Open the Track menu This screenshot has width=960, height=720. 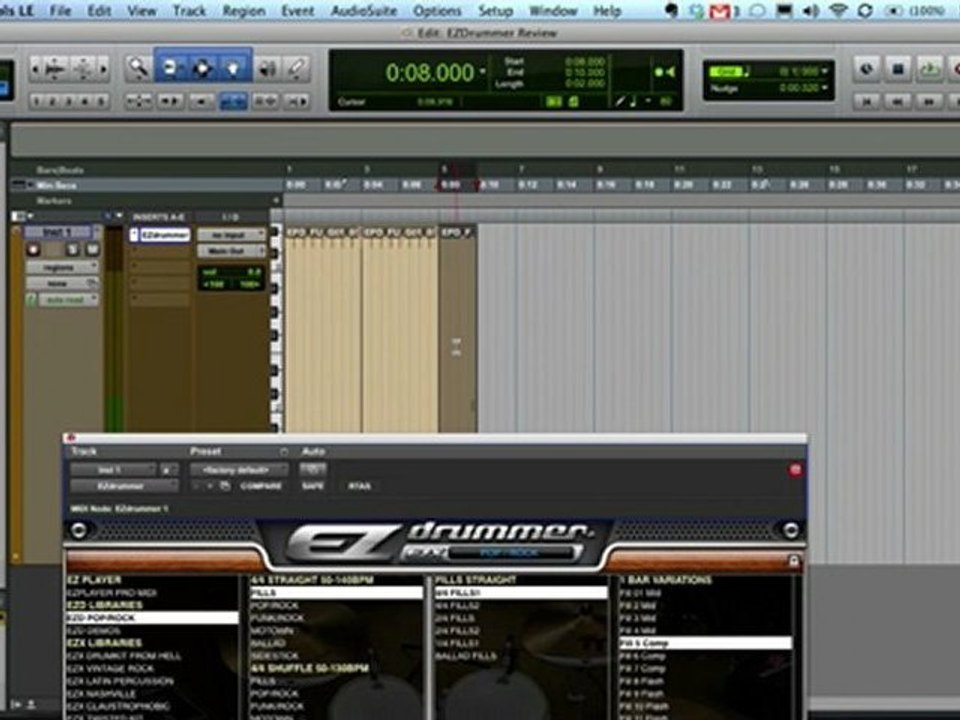click(x=189, y=11)
